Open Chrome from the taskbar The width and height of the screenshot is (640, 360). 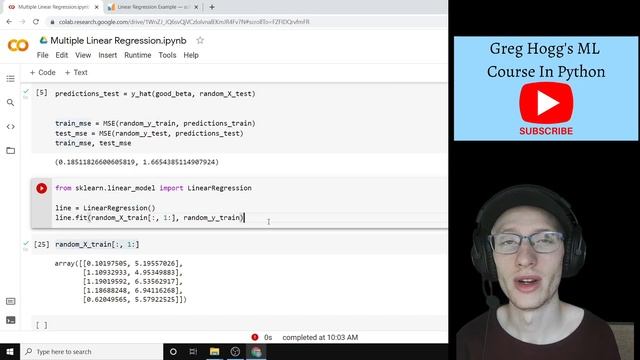[256, 351]
